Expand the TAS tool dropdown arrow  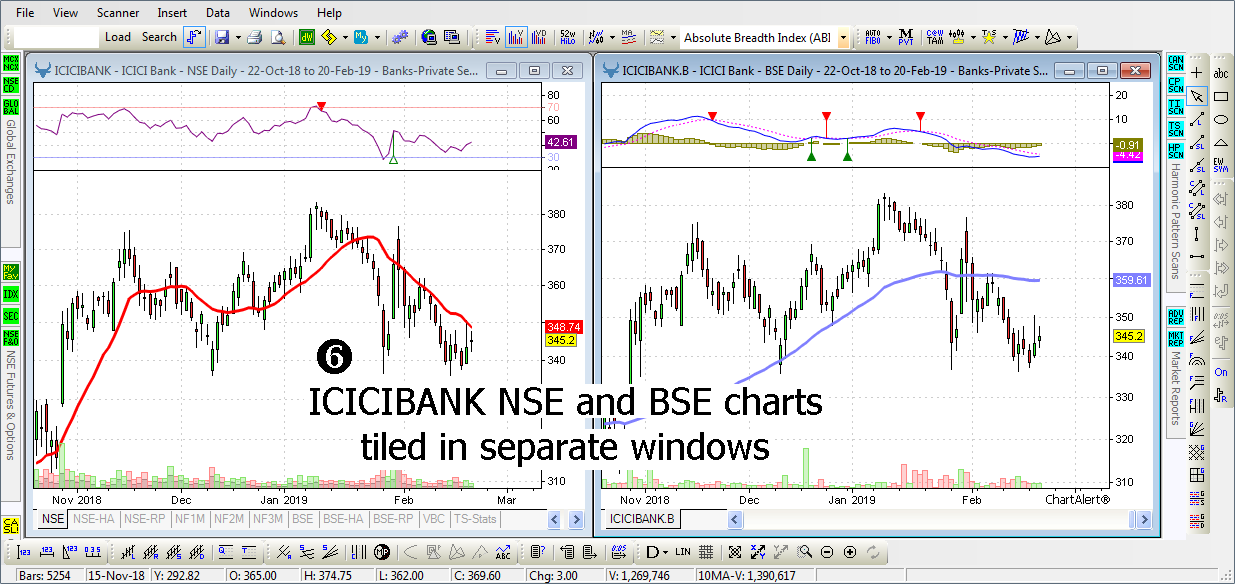pos(1003,37)
